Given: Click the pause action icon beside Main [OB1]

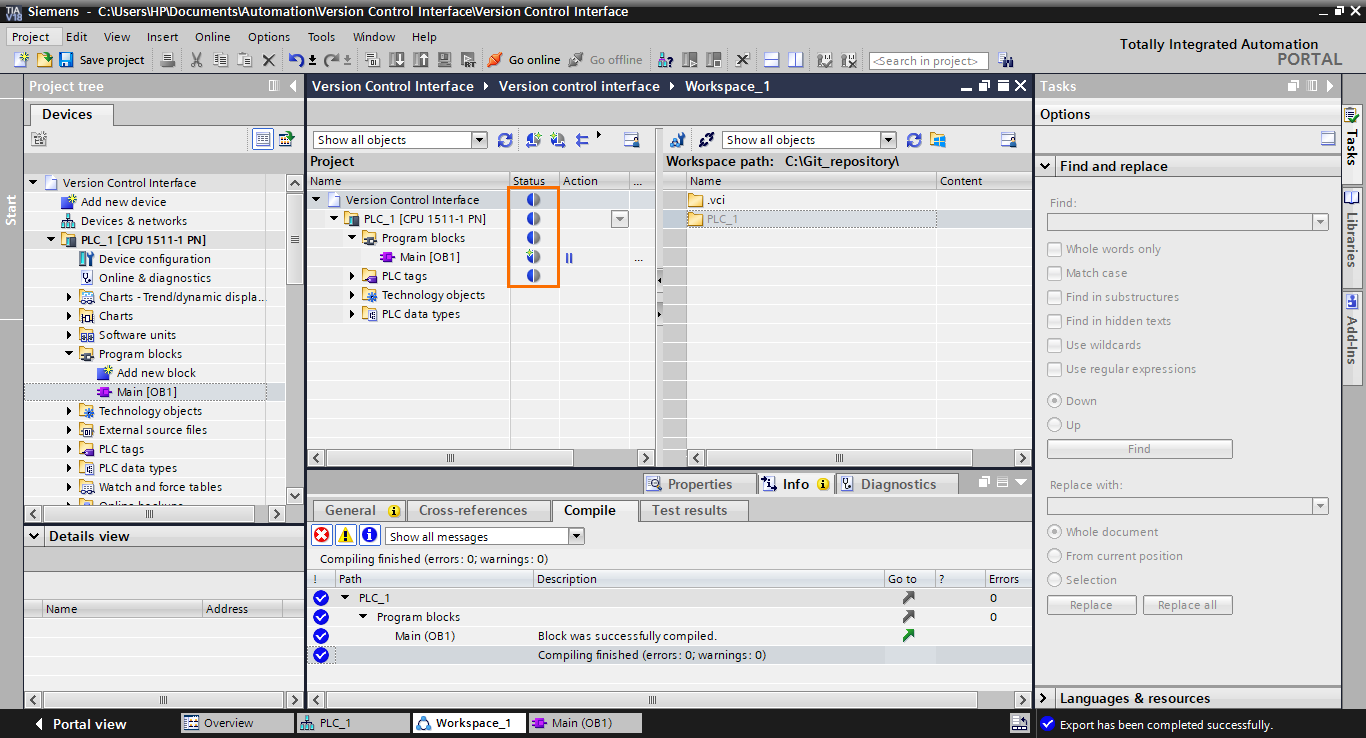Looking at the screenshot, I should tap(568, 257).
